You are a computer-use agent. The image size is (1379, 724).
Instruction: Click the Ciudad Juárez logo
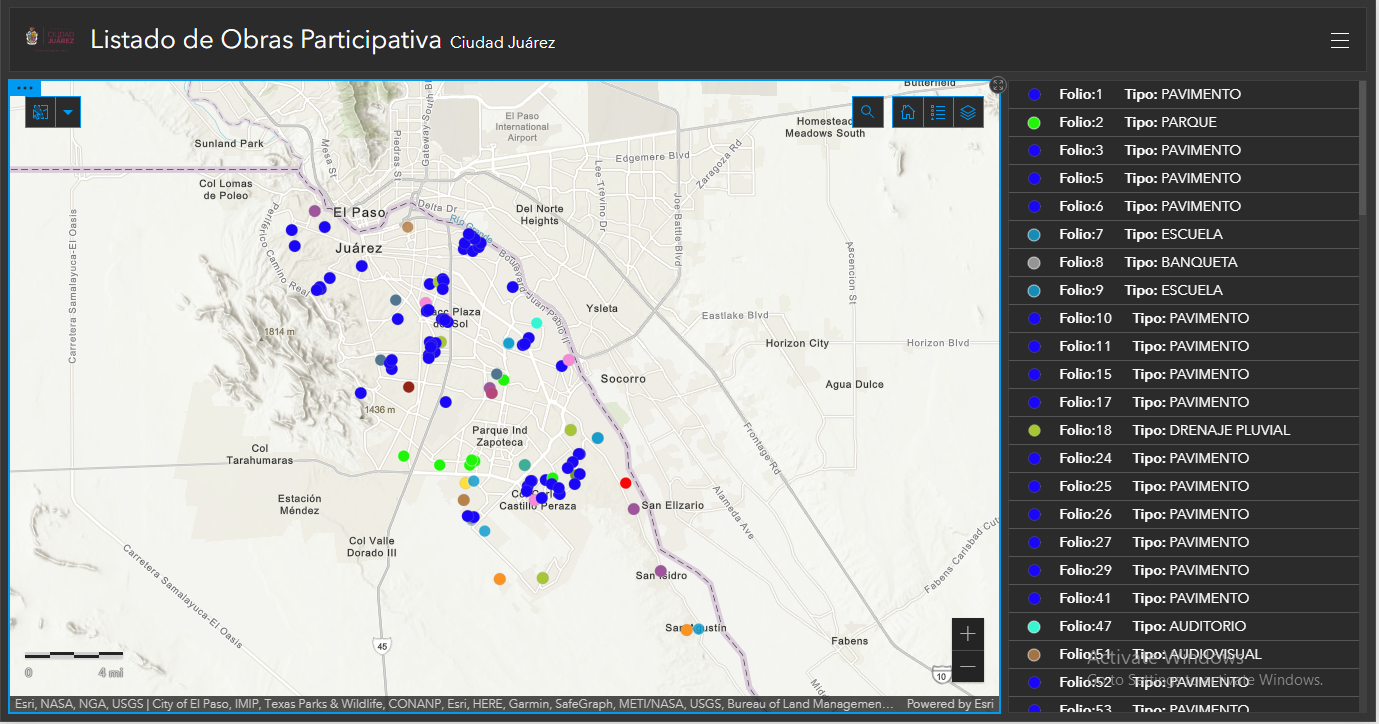click(x=50, y=39)
